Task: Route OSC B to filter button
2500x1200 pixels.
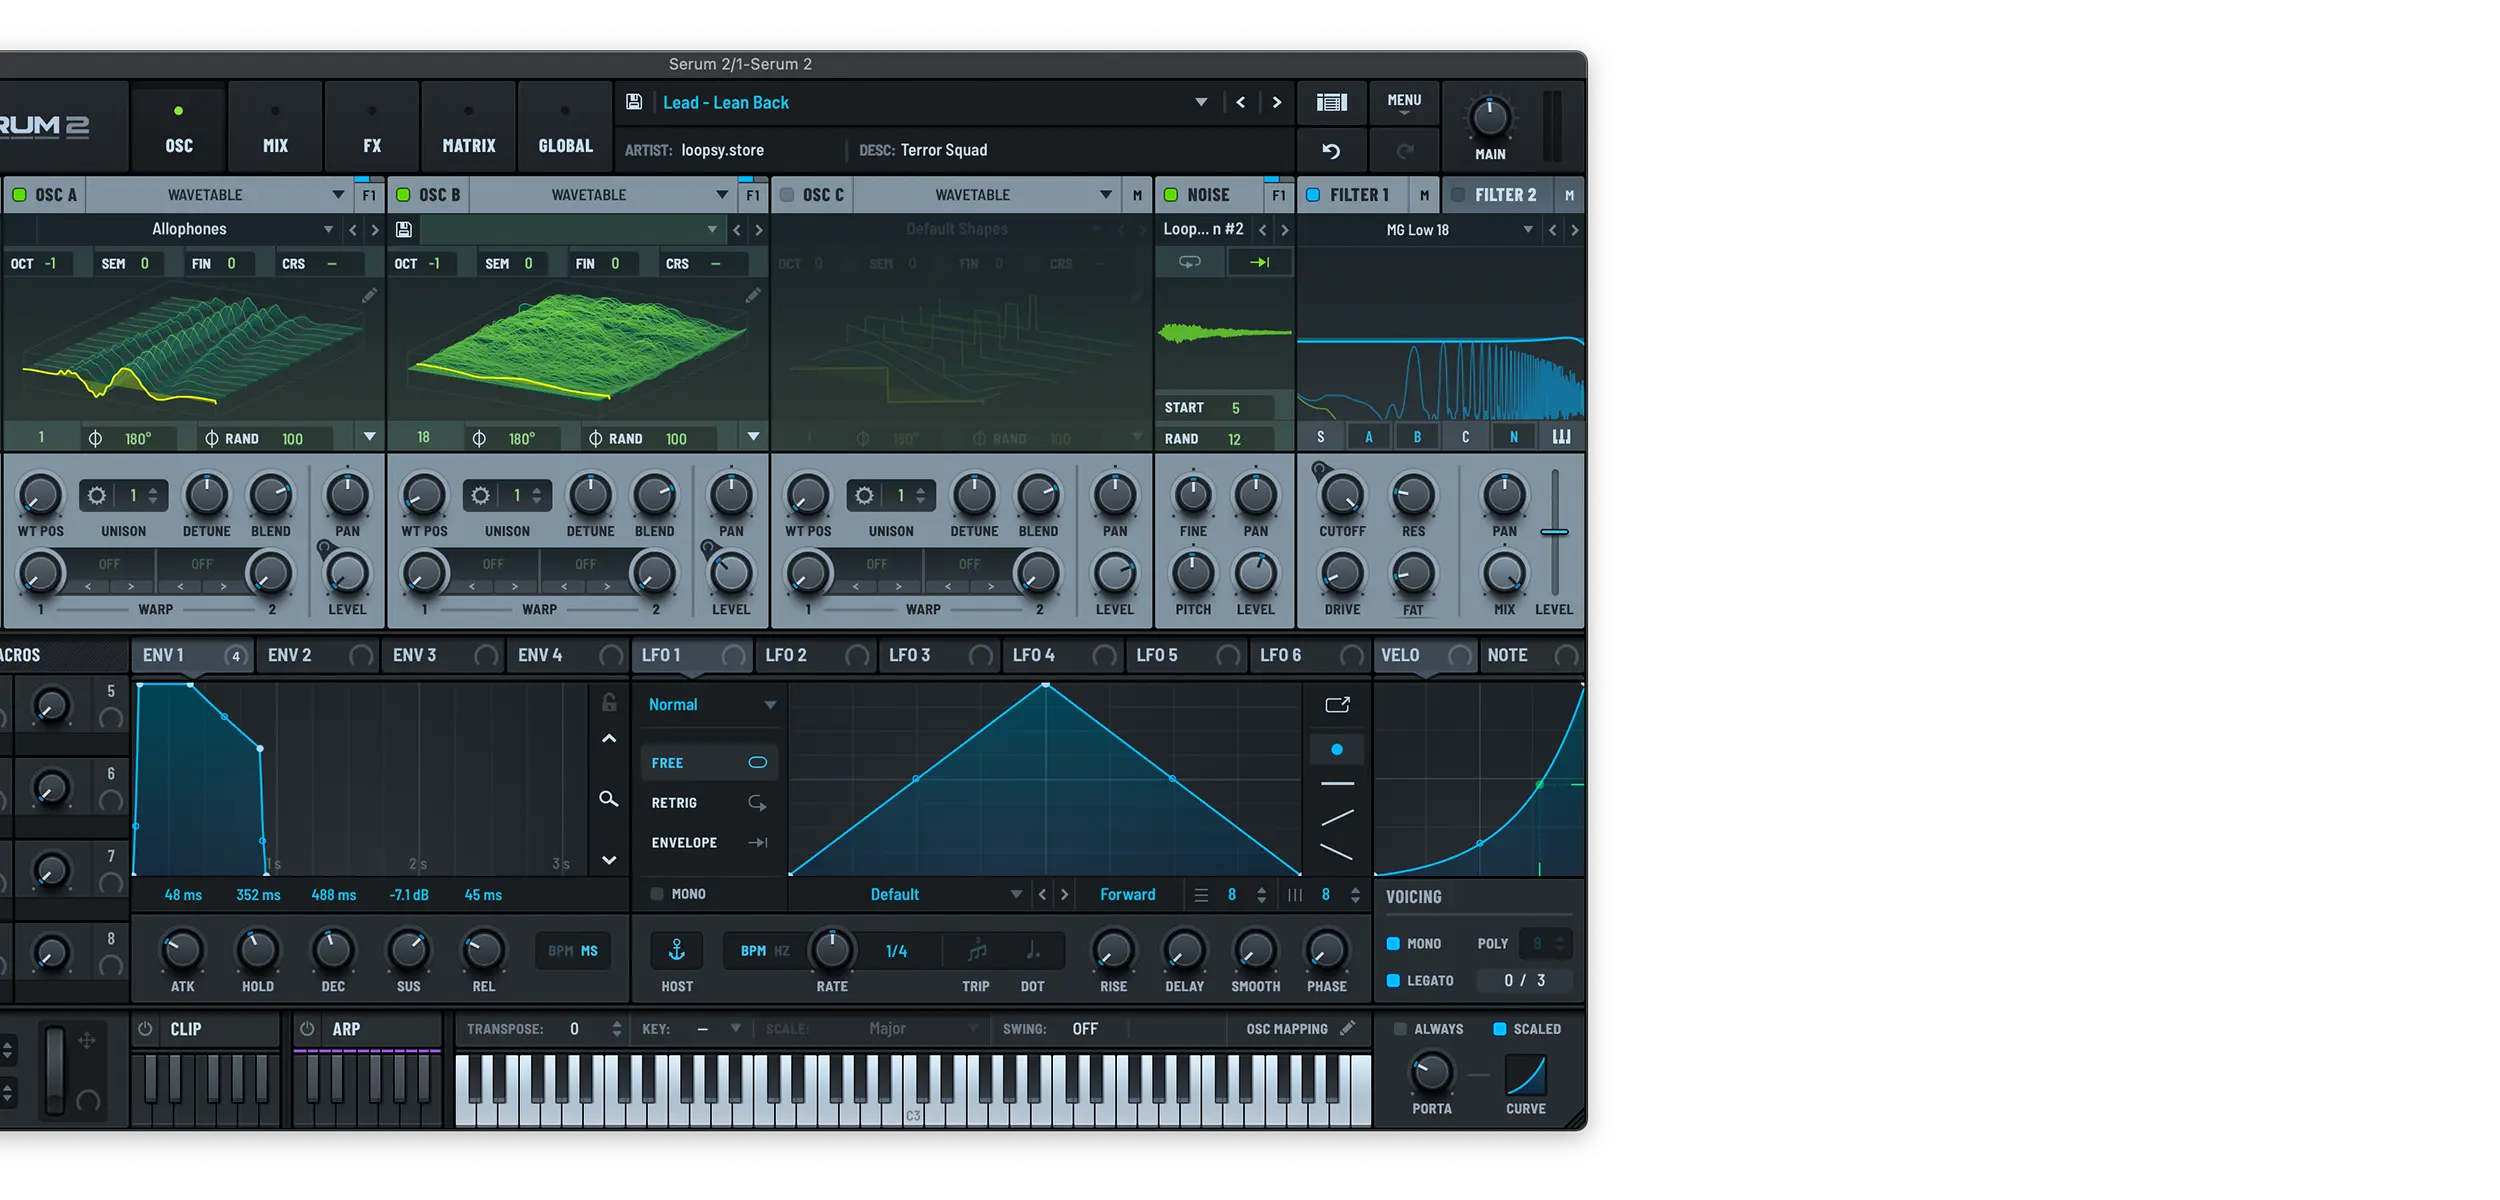Action: (1417, 437)
